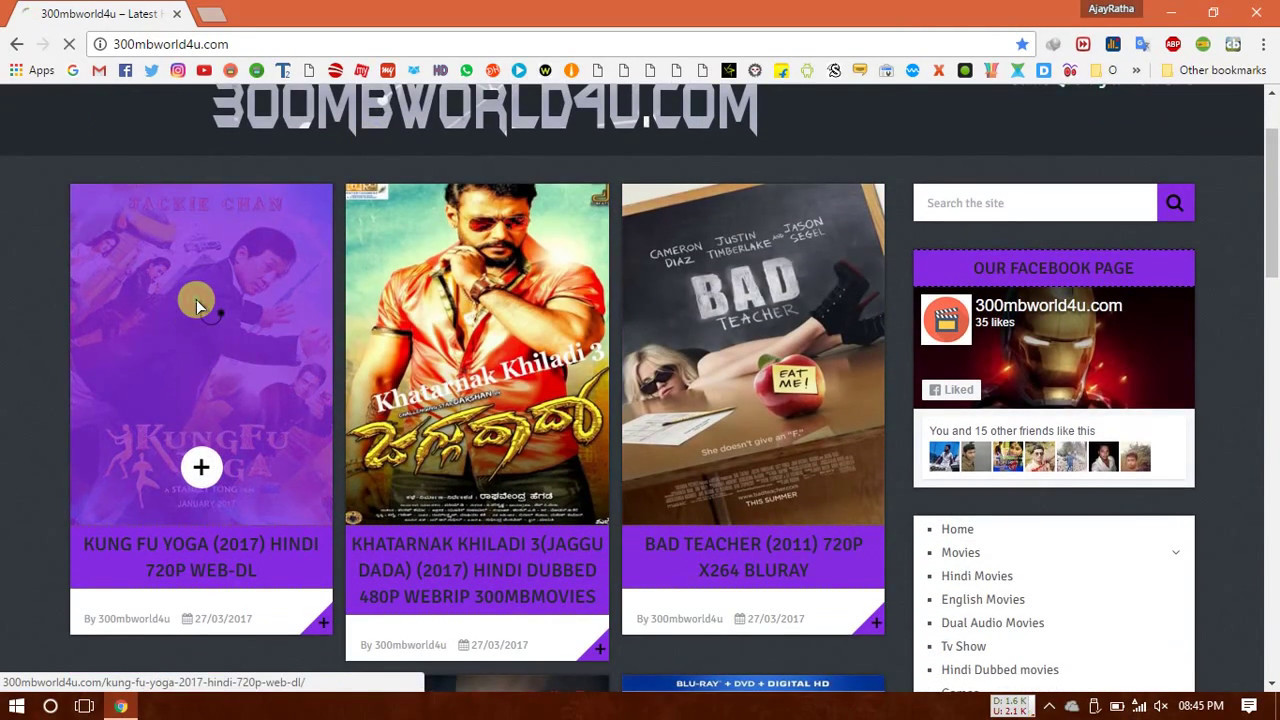
Task: Expand the Movies submenu chevron
Action: point(1176,552)
